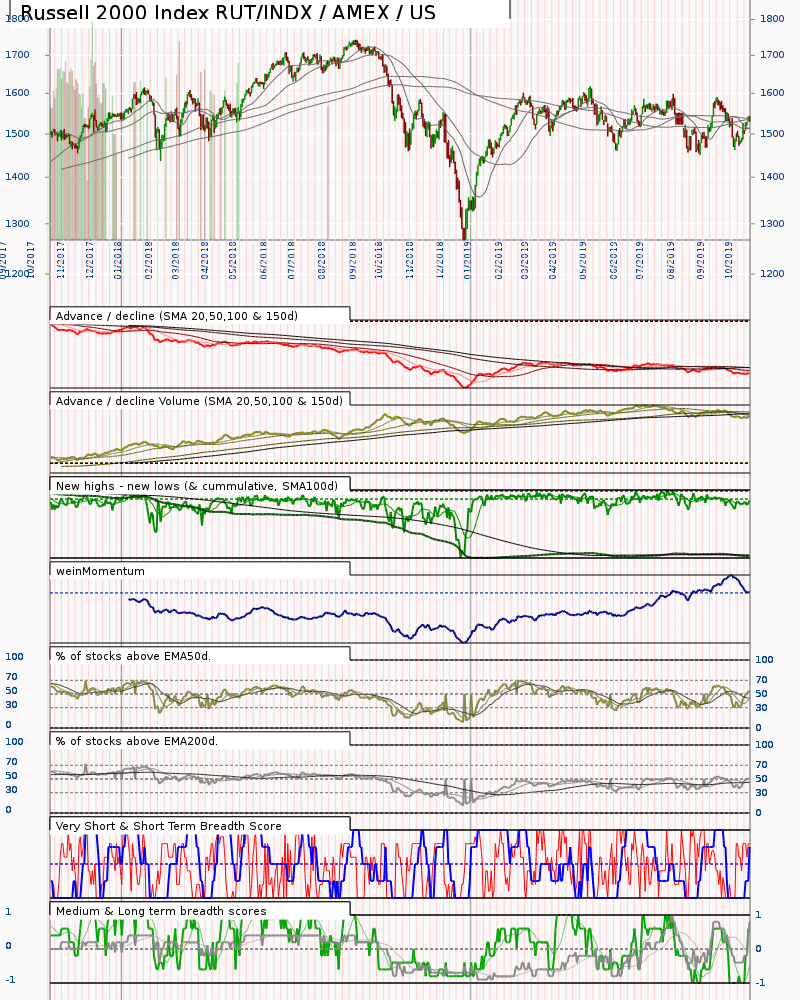
Task: Click the 09/2018 date label
Action: 352,260
